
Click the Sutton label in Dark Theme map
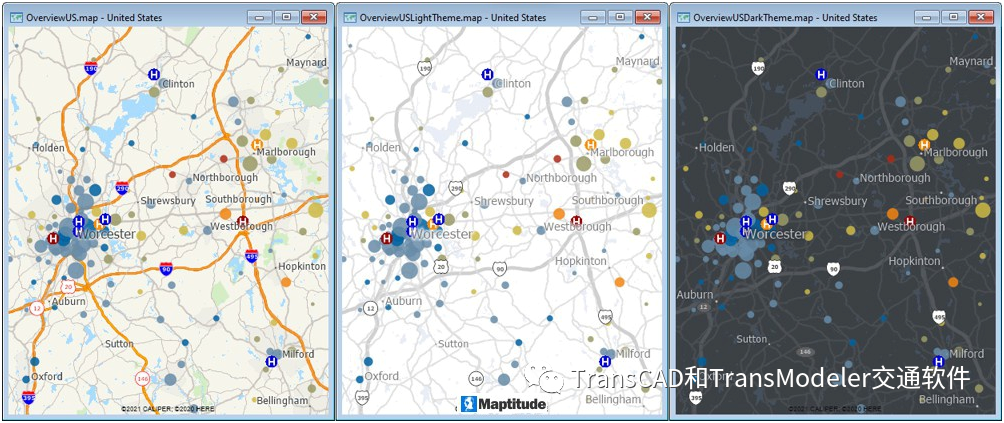752,339
